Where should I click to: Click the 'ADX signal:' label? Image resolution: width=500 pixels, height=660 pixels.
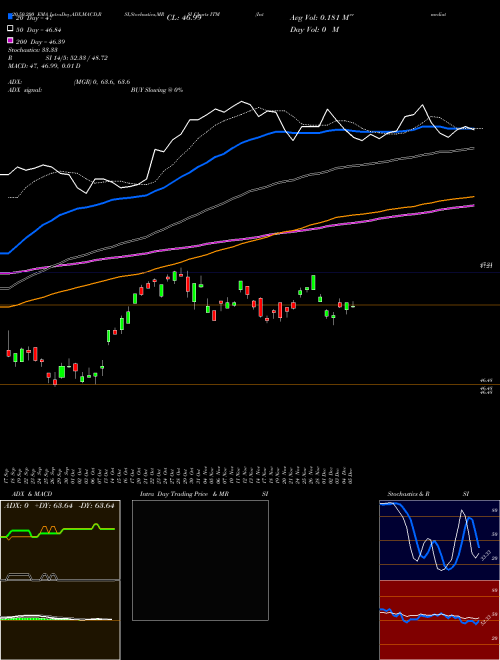[x=25, y=90]
